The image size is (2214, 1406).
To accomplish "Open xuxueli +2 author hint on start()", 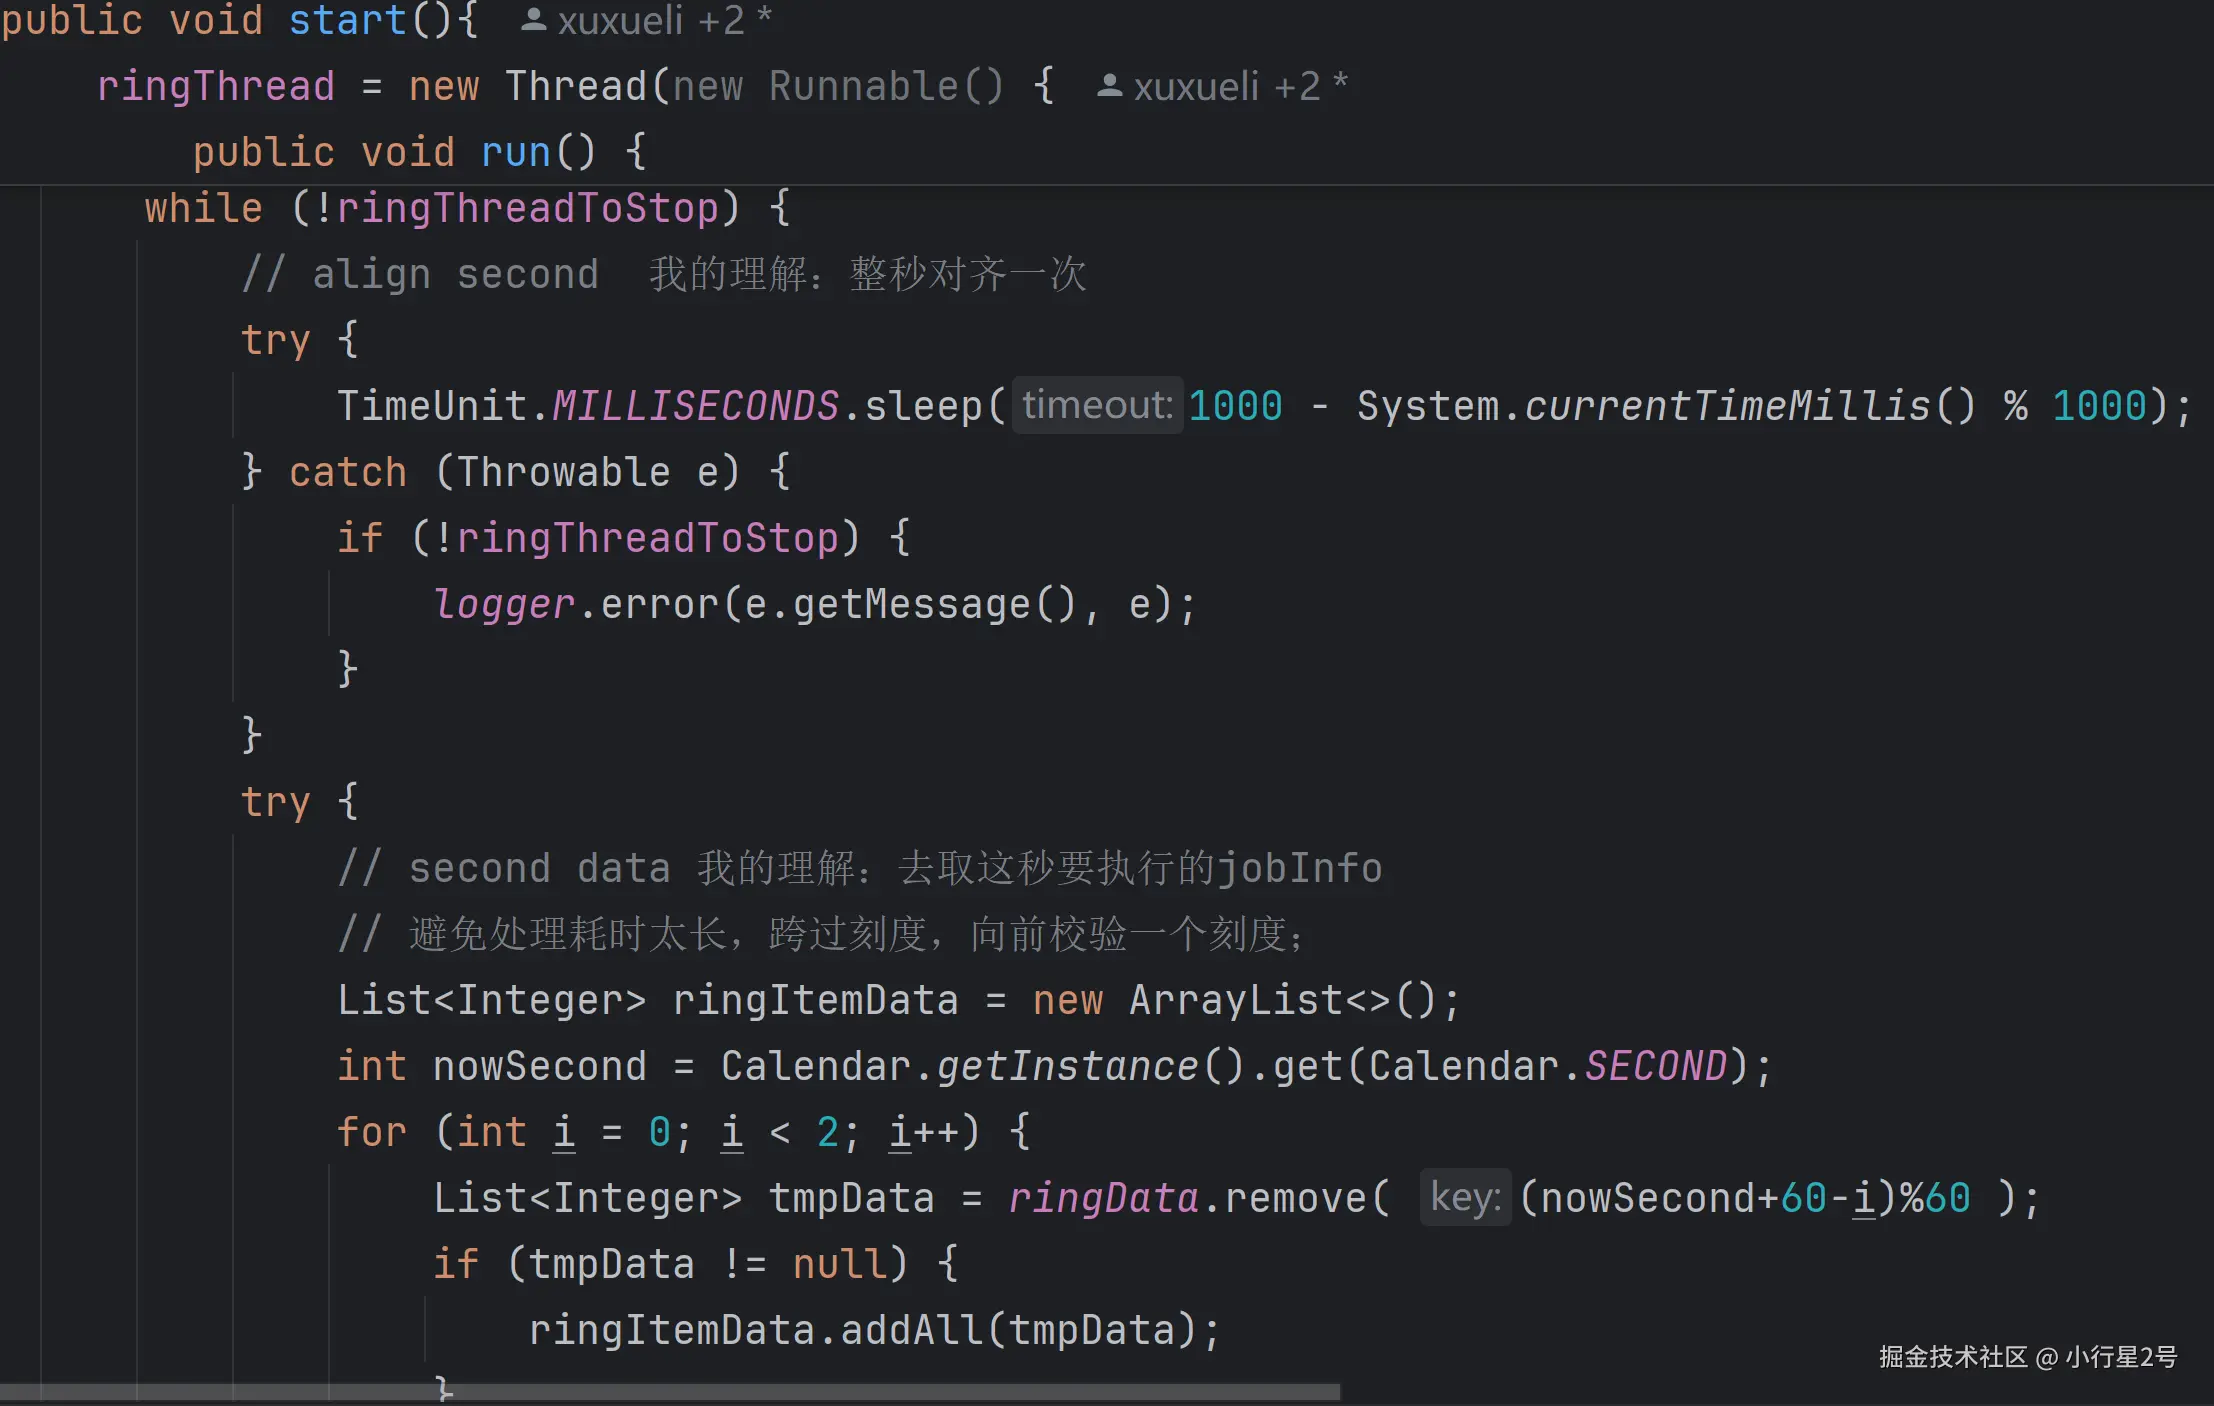I will tap(651, 20).
